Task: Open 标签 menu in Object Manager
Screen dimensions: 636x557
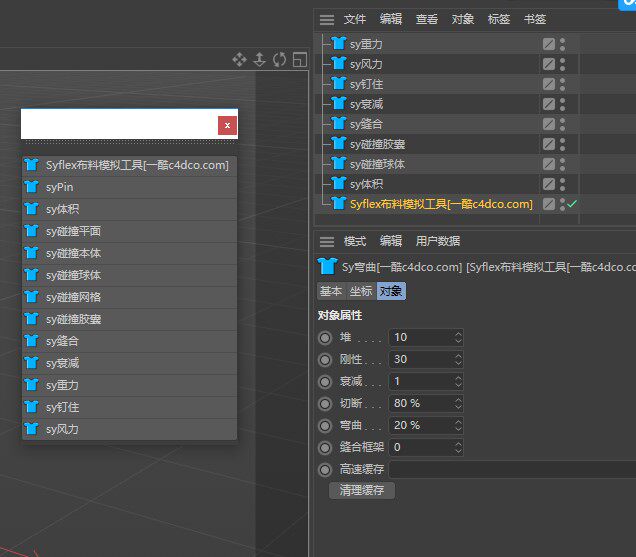Action: [498, 19]
